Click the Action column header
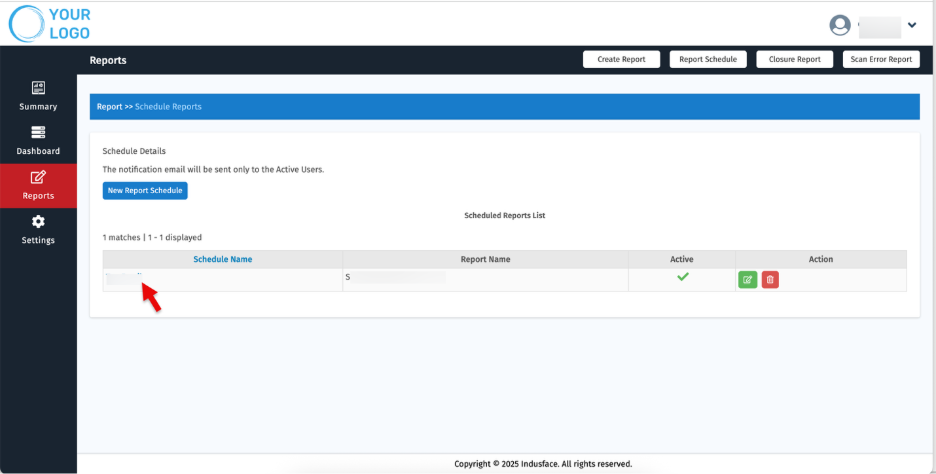The image size is (936, 474). coord(821,259)
